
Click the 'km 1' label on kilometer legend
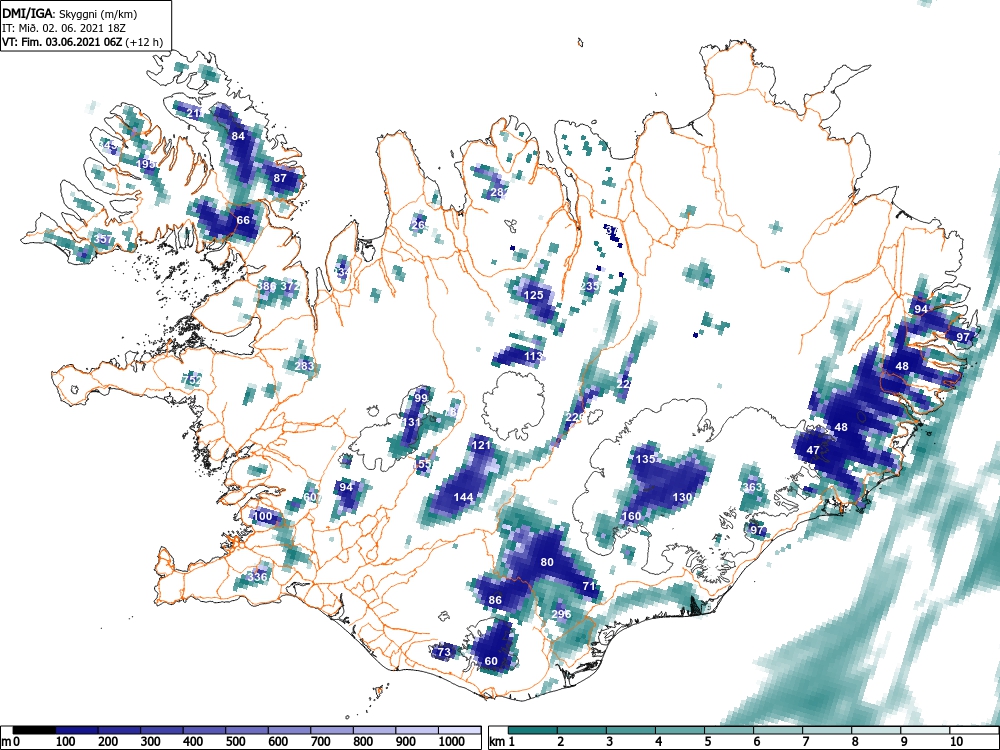[502, 742]
